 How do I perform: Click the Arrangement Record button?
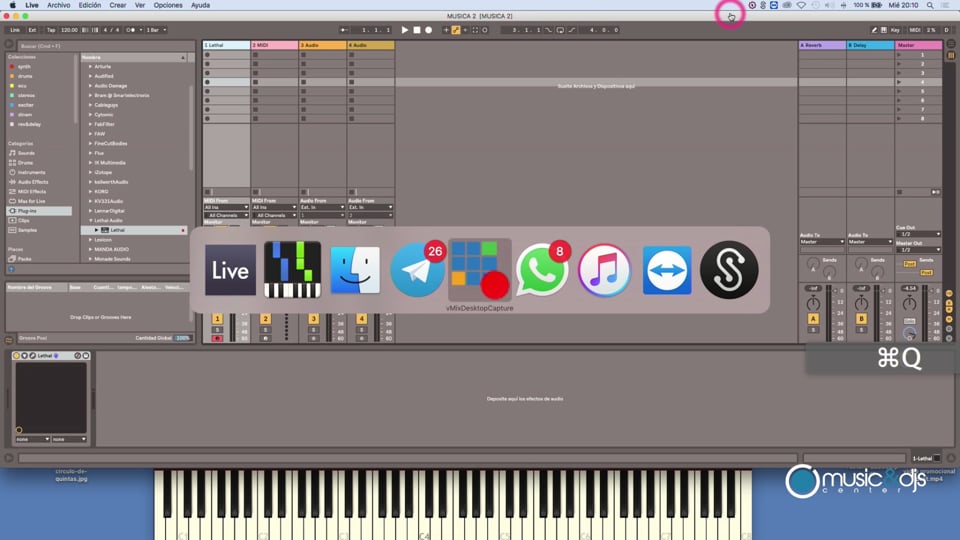[429, 30]
